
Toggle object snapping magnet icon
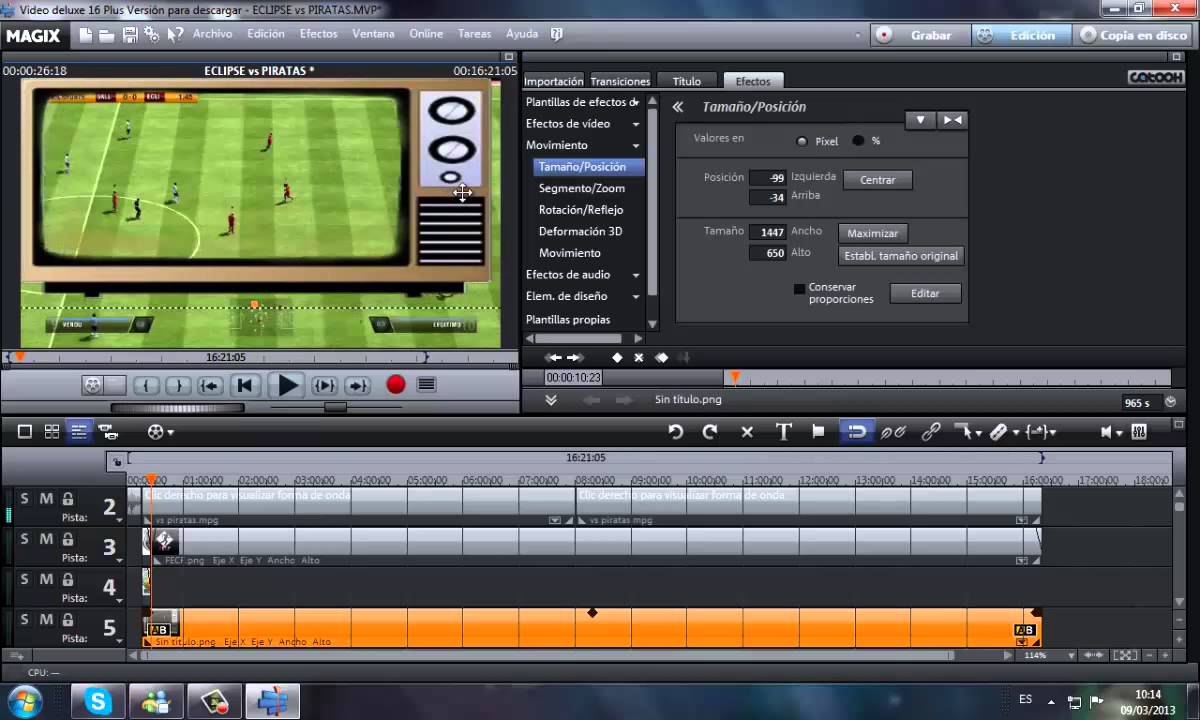pos(857,432)
